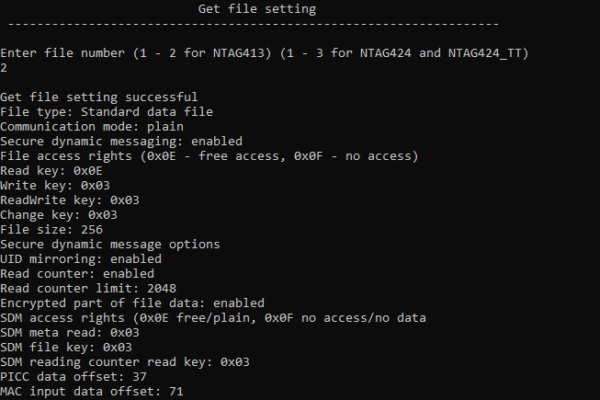Click the 'ReadWrite key: 0x03' line

click(70, 200)
